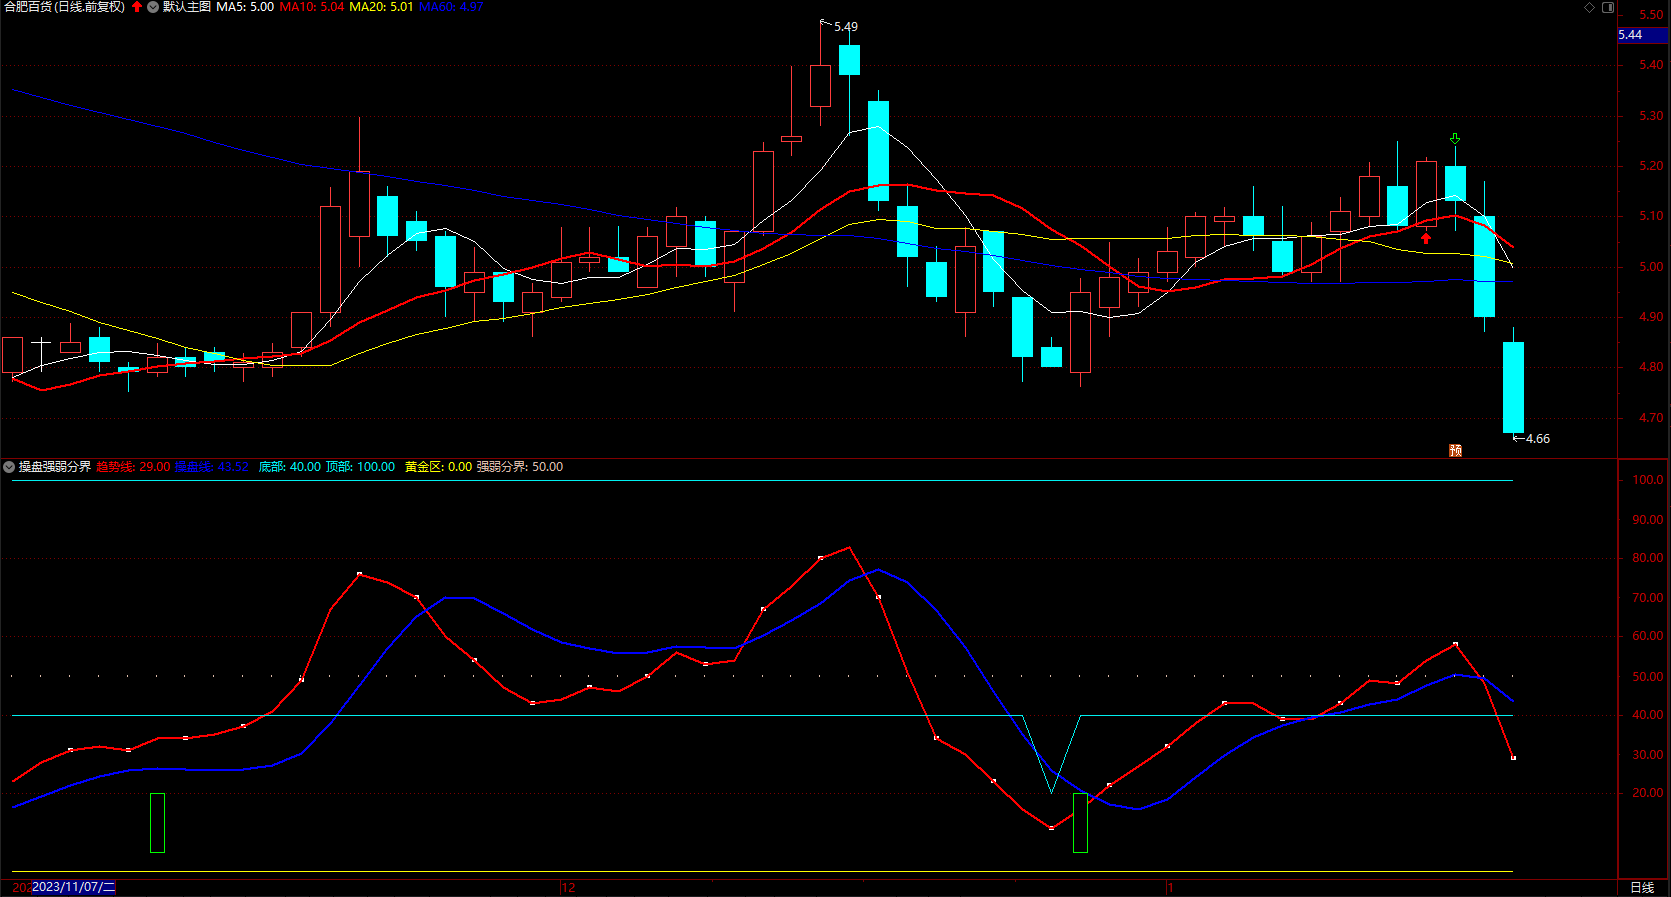1671x897 pixels.
Task: Click the first green signal bar in indicator panel
Action: [x=157, y=823]
